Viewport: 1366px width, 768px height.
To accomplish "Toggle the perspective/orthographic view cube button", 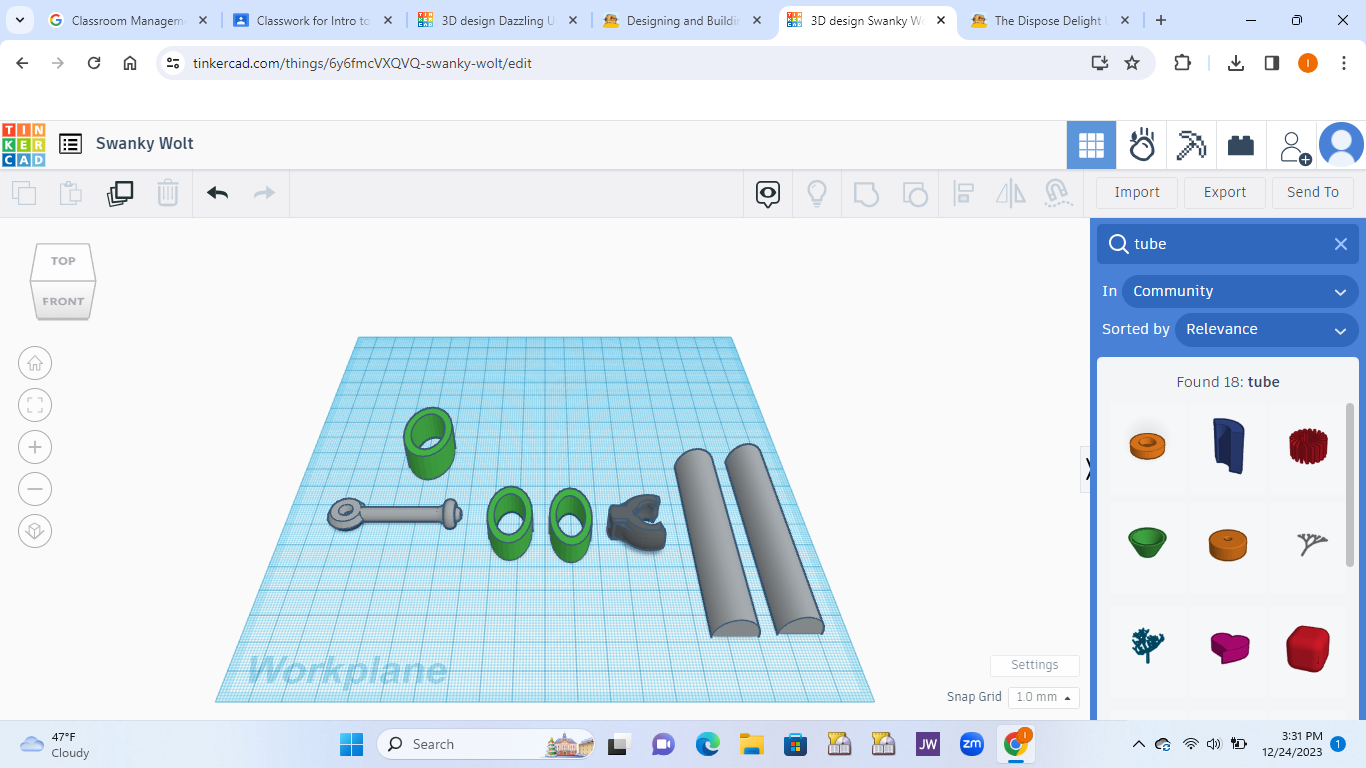I will click(x=35, y=531).
